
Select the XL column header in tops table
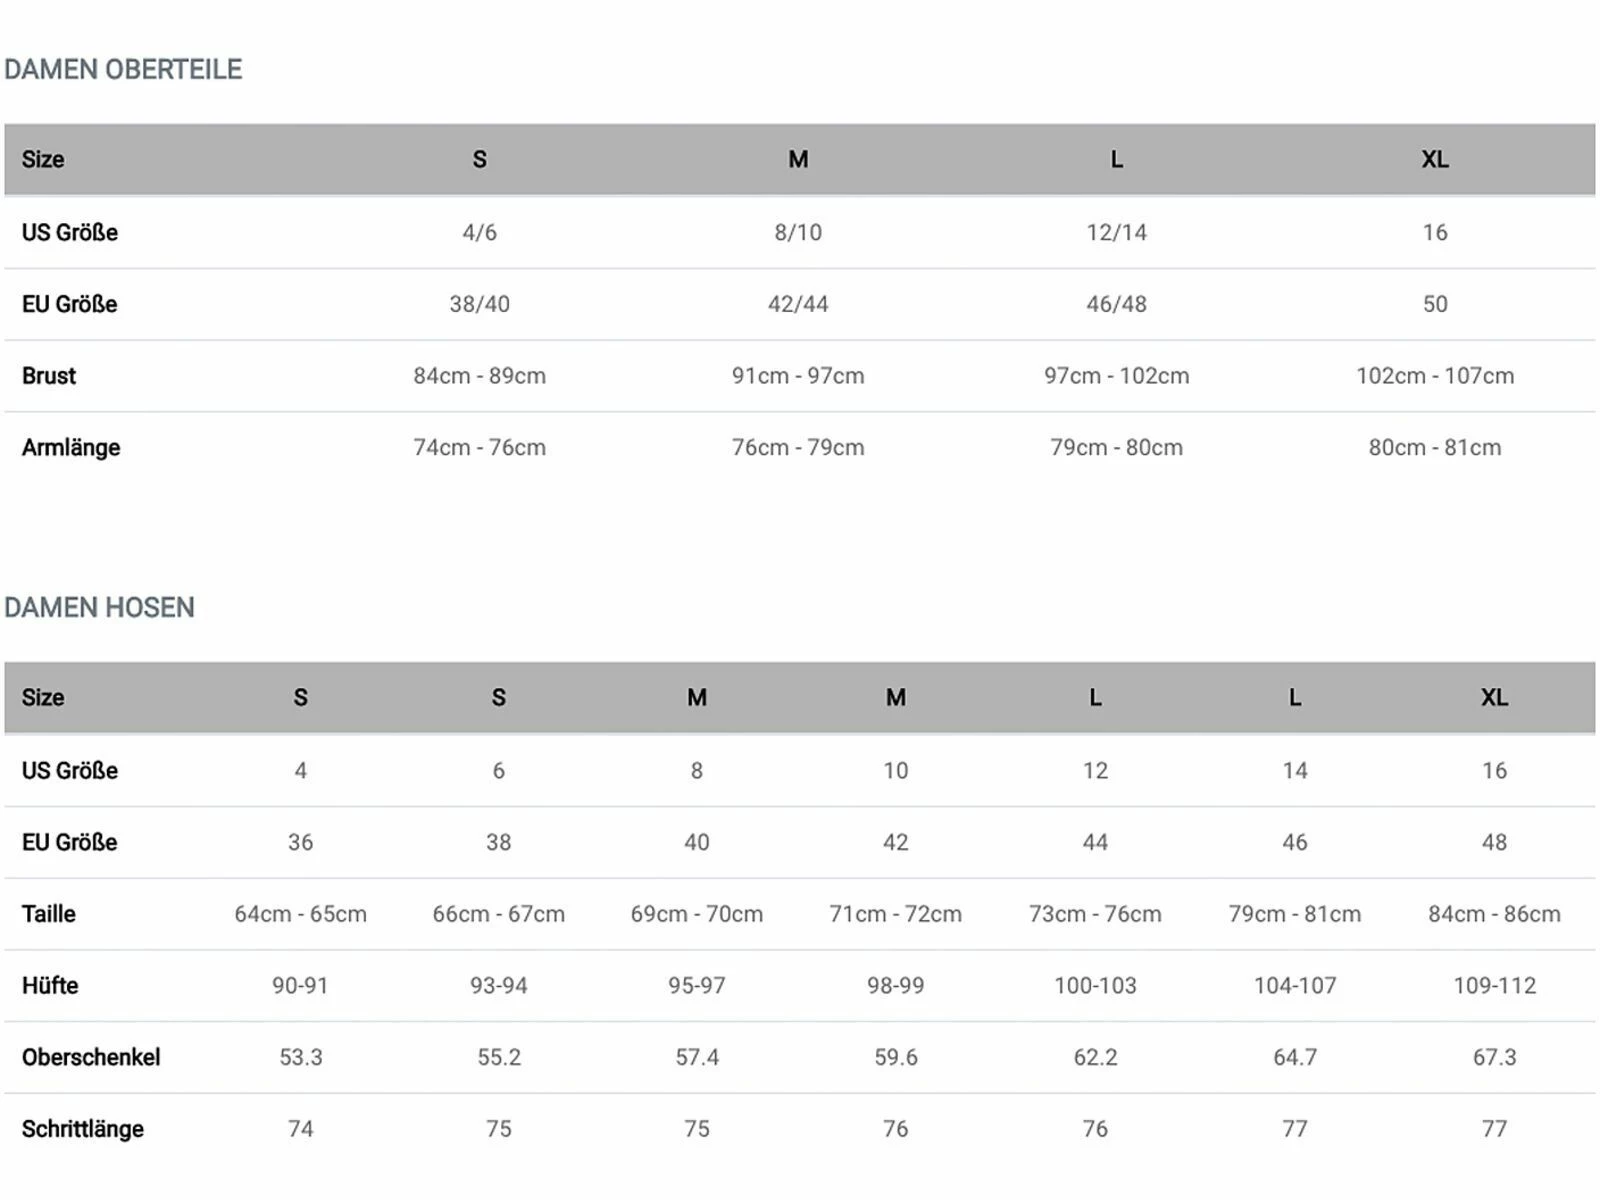pyautogui.click(x=1434, y=159)
